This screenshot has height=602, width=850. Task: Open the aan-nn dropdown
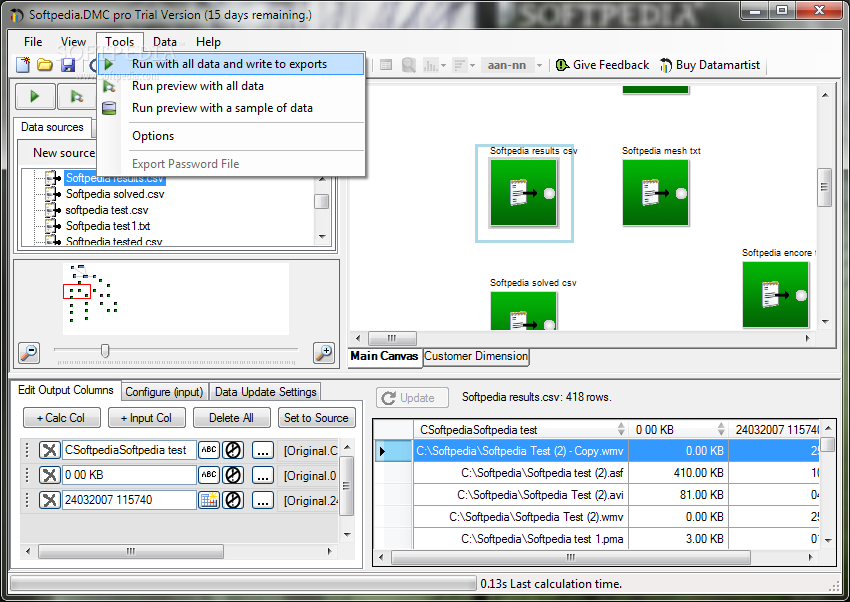tap(539, 66)
